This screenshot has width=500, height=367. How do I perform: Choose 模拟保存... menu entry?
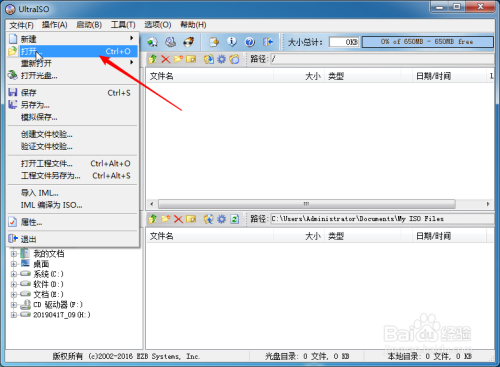point(72,117)
